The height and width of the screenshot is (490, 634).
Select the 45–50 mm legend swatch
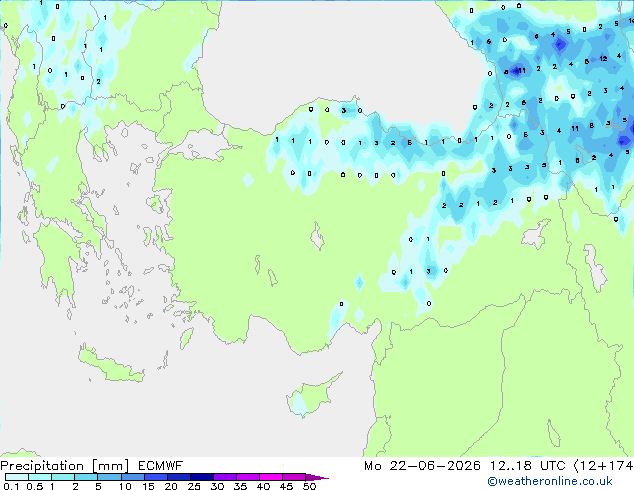(294, 477)
